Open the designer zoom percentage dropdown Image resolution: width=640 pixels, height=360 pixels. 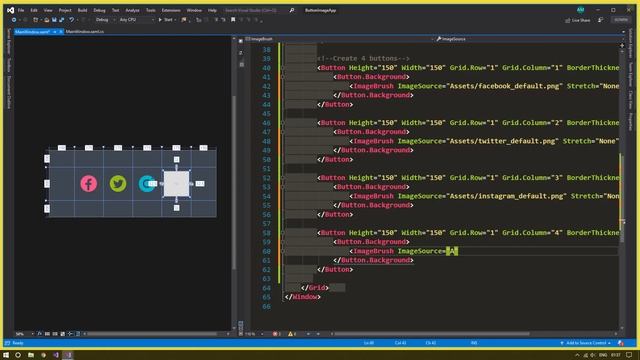click(25, 334)
